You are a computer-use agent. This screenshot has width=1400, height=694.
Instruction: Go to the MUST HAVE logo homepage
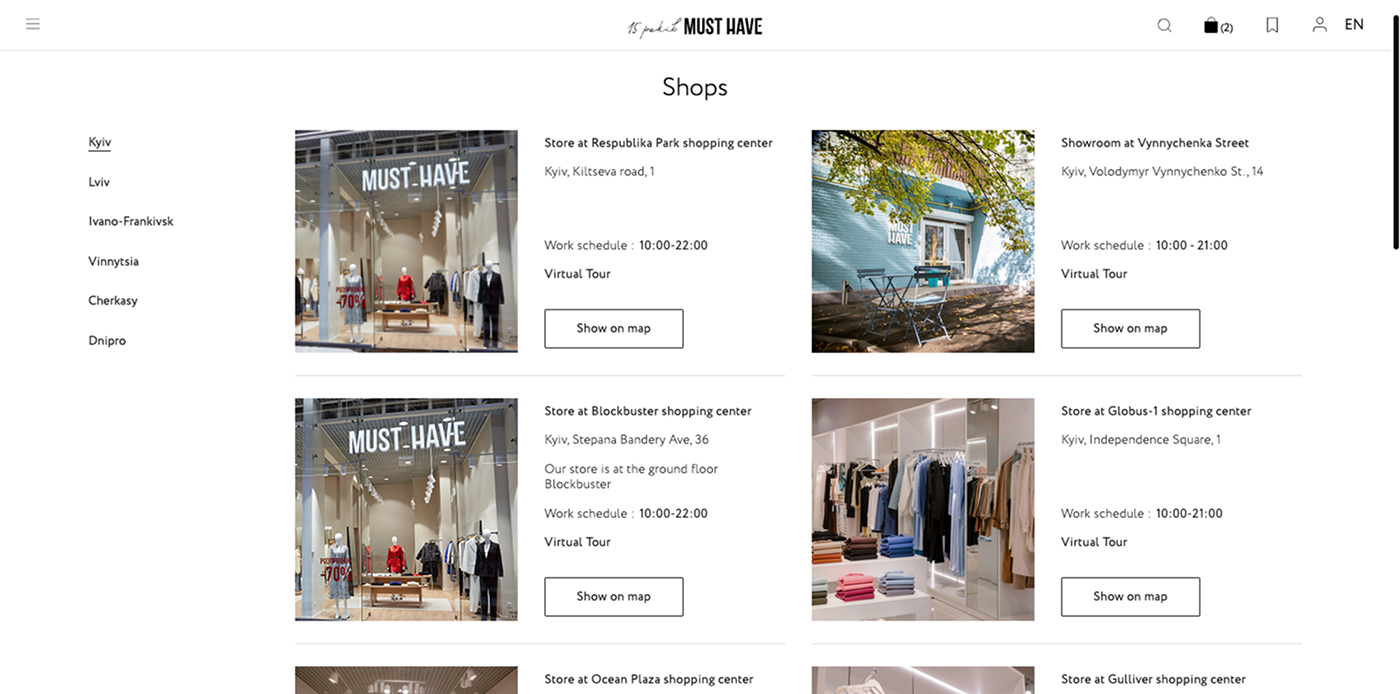pyautogui.click(x=695, y=26)
